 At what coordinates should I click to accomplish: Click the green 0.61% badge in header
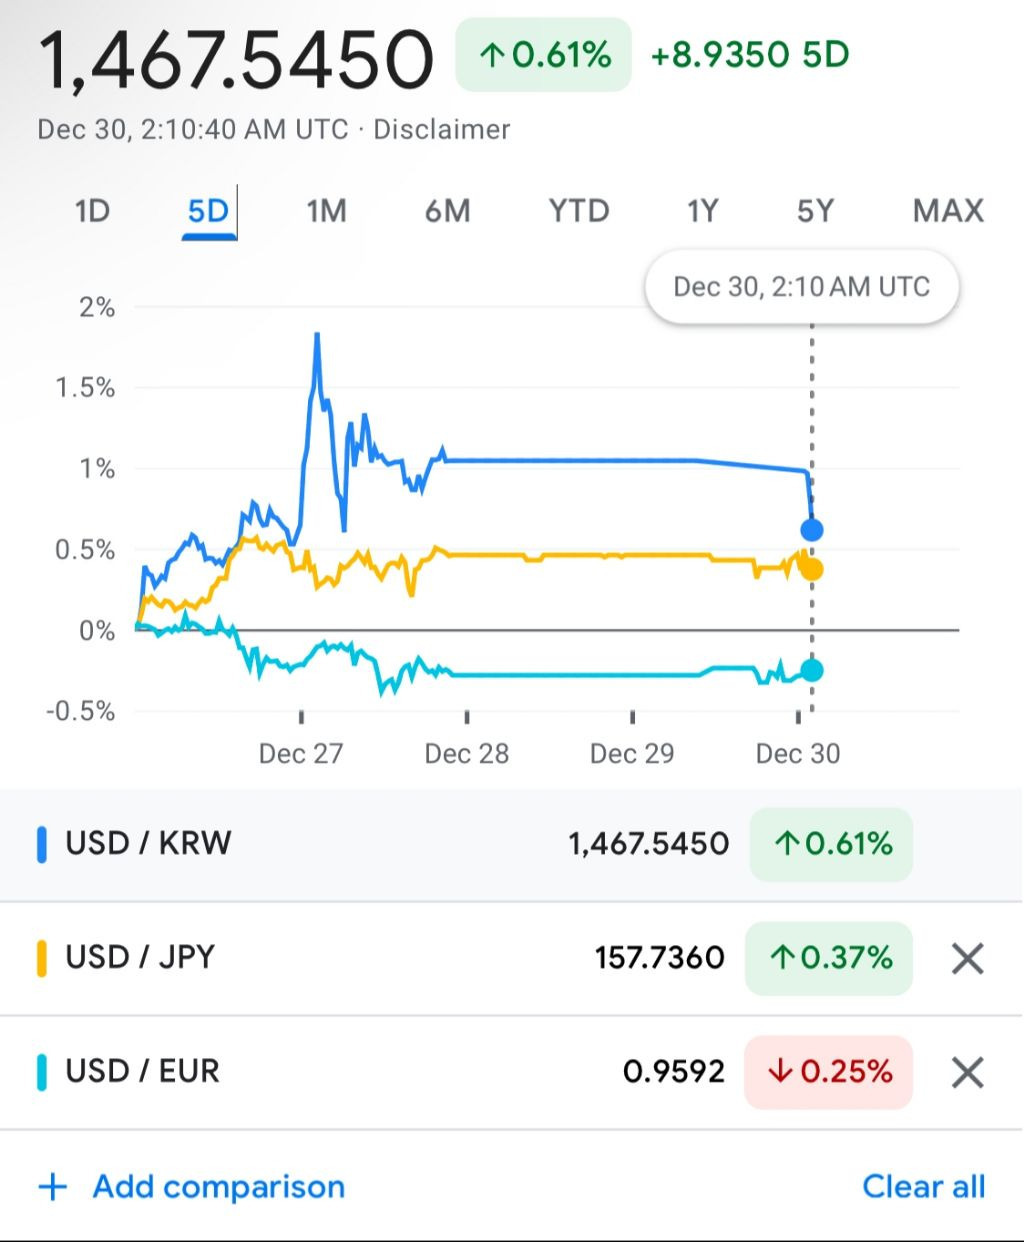point(544,55)
